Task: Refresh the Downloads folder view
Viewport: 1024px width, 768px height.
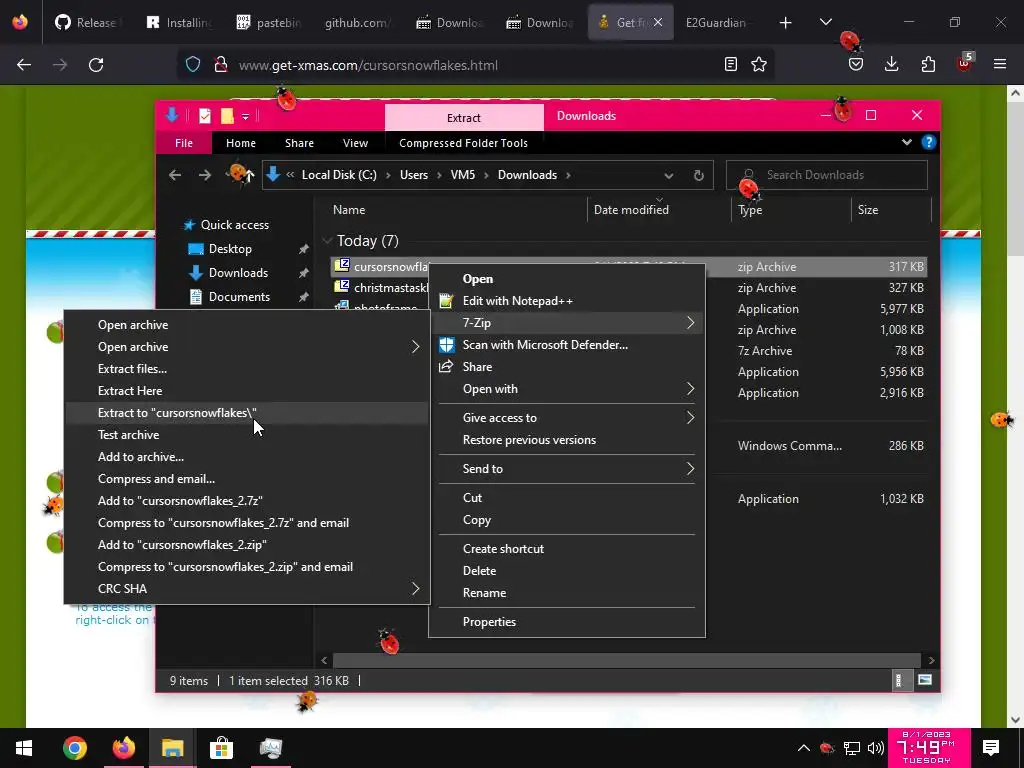Action: (x=699, y=175)
